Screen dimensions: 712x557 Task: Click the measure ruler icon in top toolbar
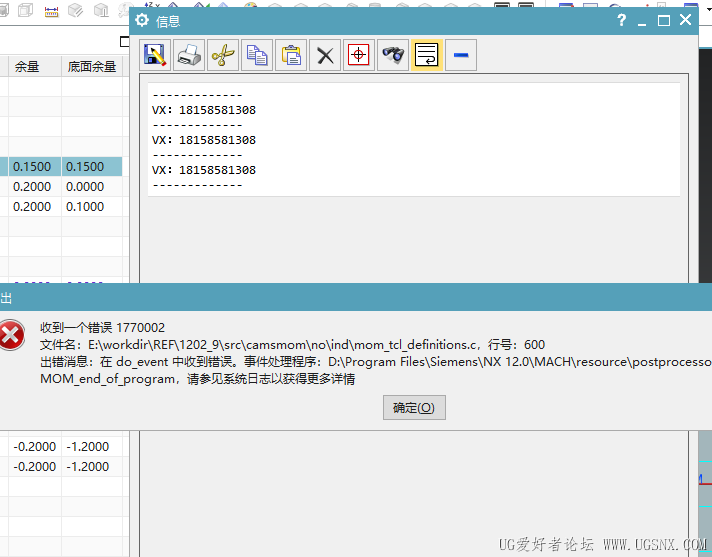tap(51, 11)
